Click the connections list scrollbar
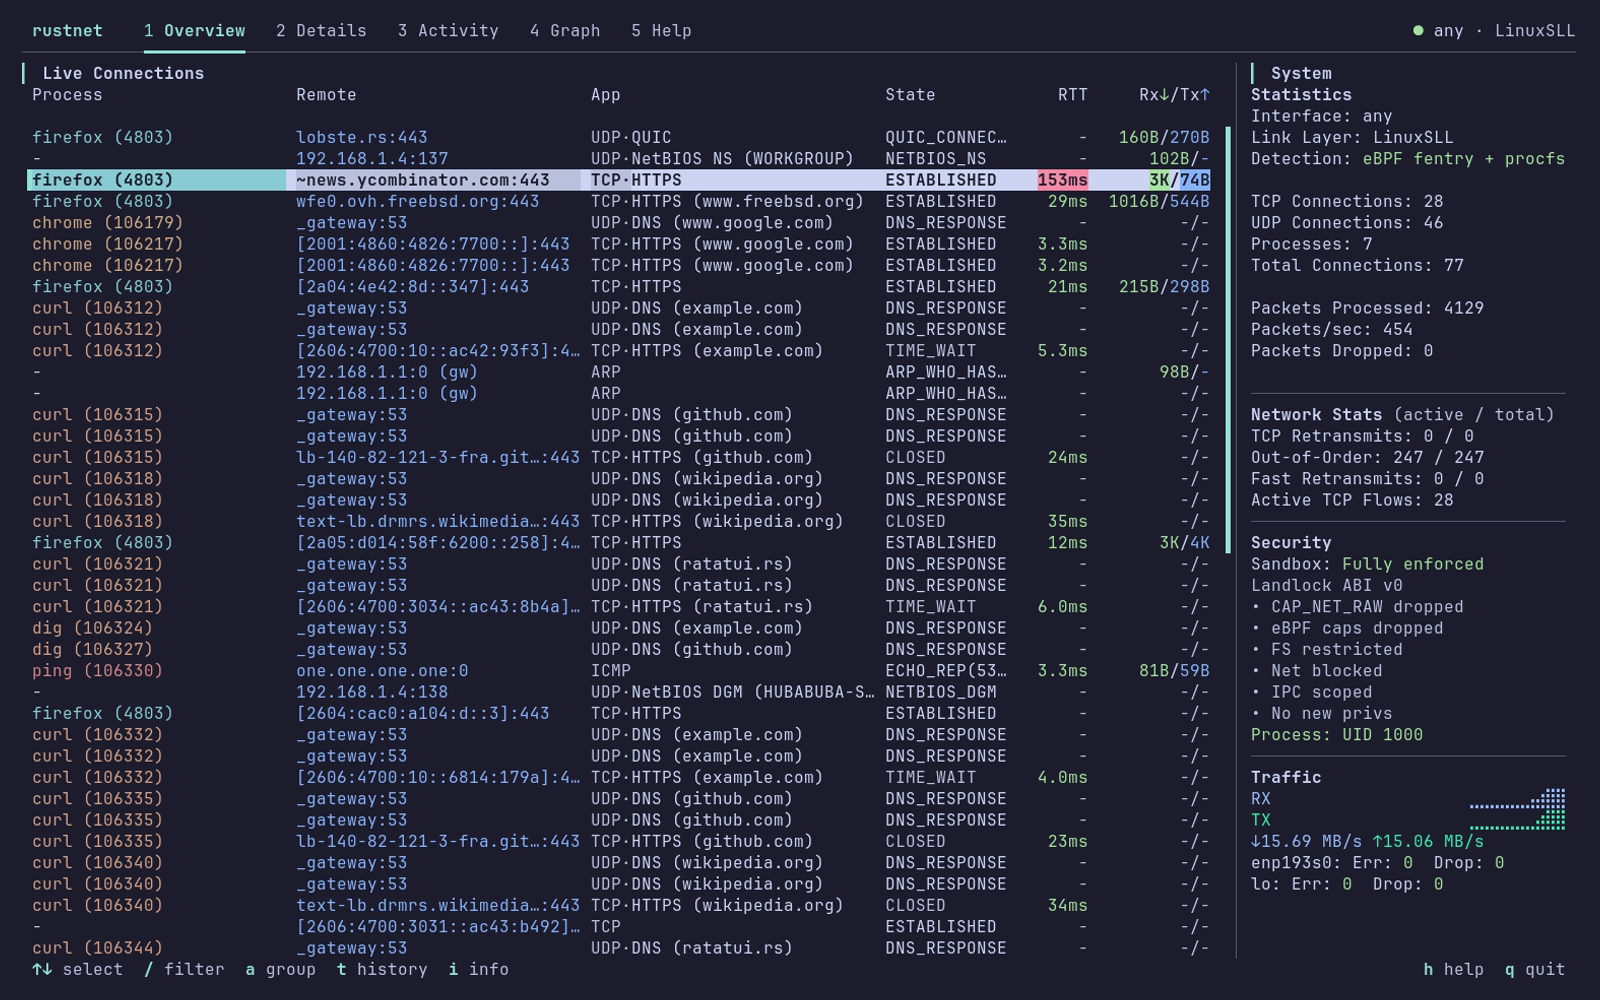 point(1228,340)
